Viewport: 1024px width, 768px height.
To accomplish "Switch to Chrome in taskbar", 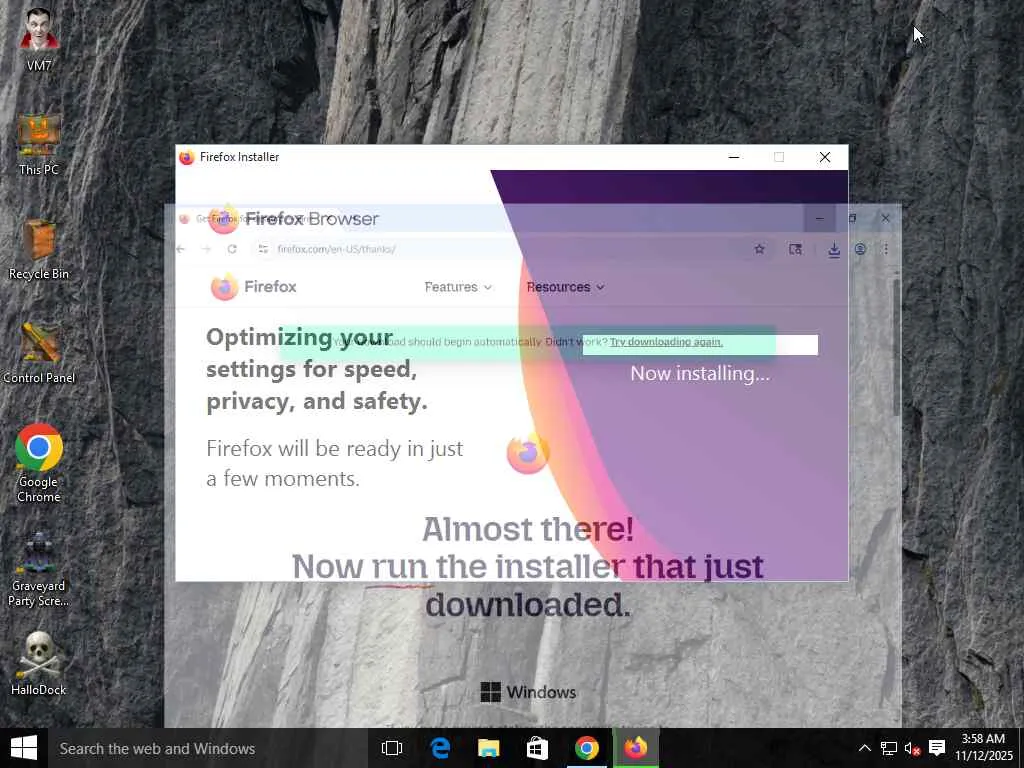I will [x=586, y=748].
